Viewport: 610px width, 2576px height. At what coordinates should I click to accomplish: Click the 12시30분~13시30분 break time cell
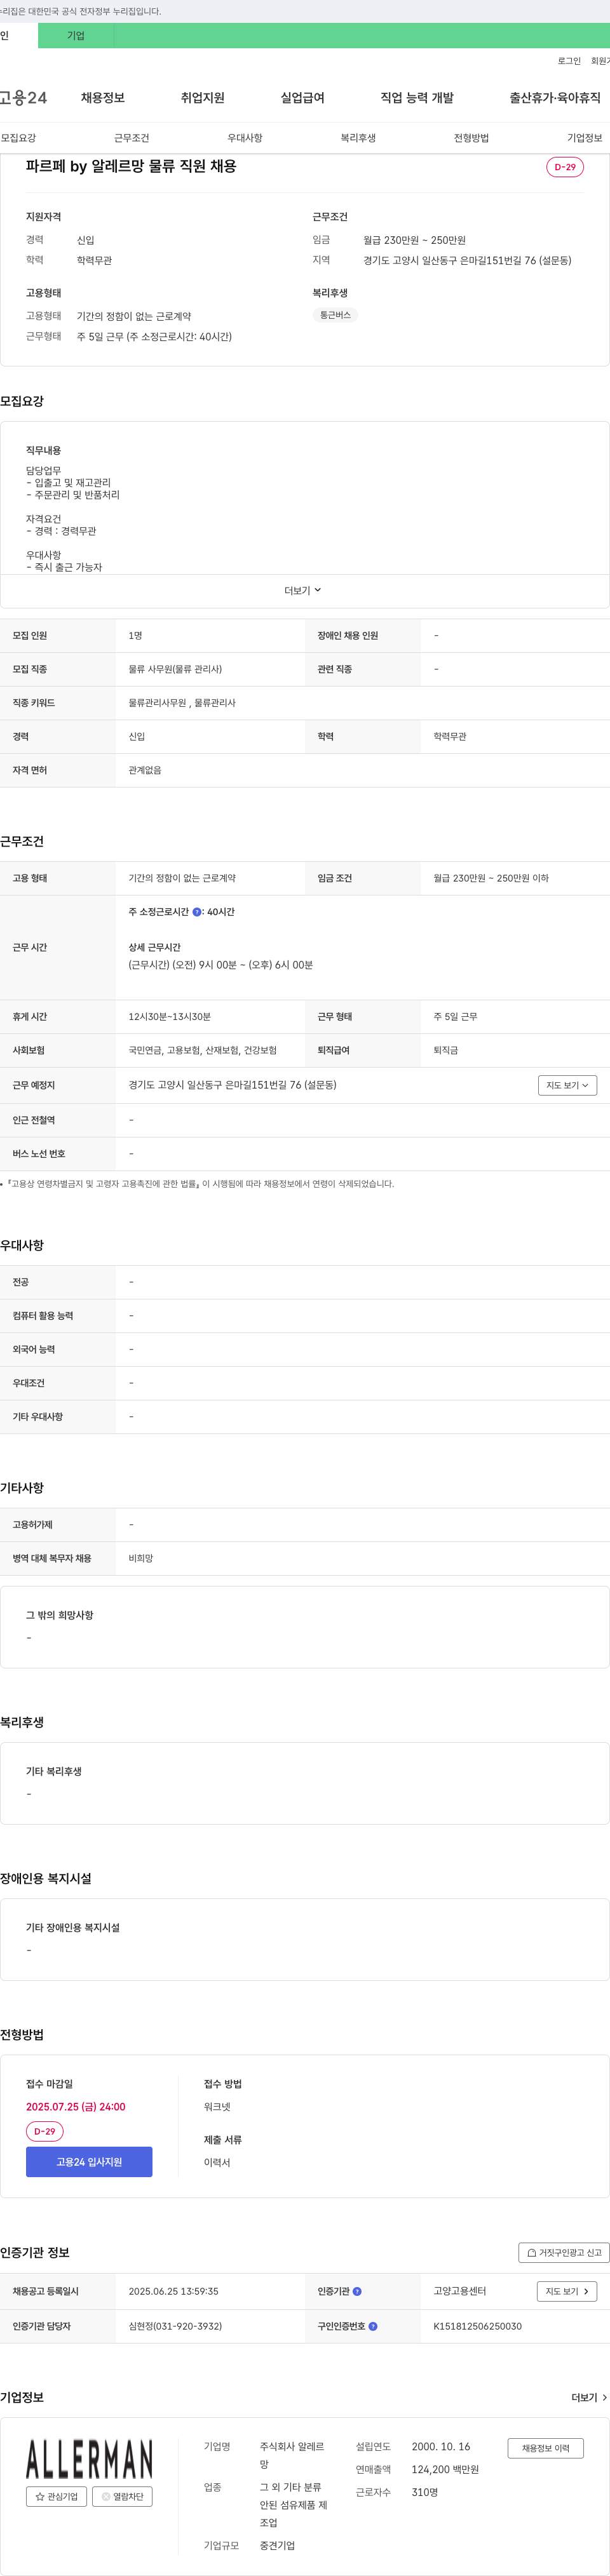coord(169,1017)
